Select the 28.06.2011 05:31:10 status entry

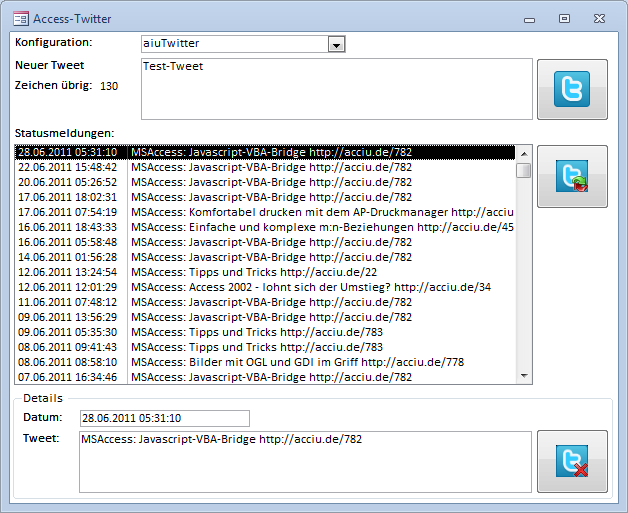pos(264,153)
